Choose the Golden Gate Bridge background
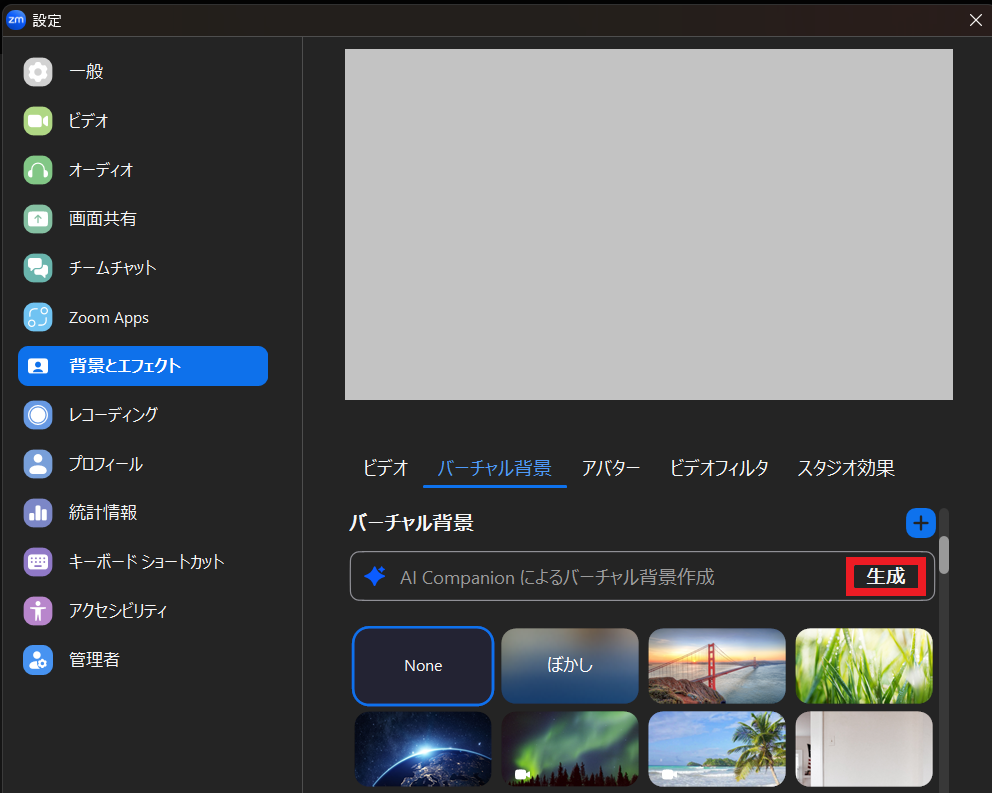 717,666
